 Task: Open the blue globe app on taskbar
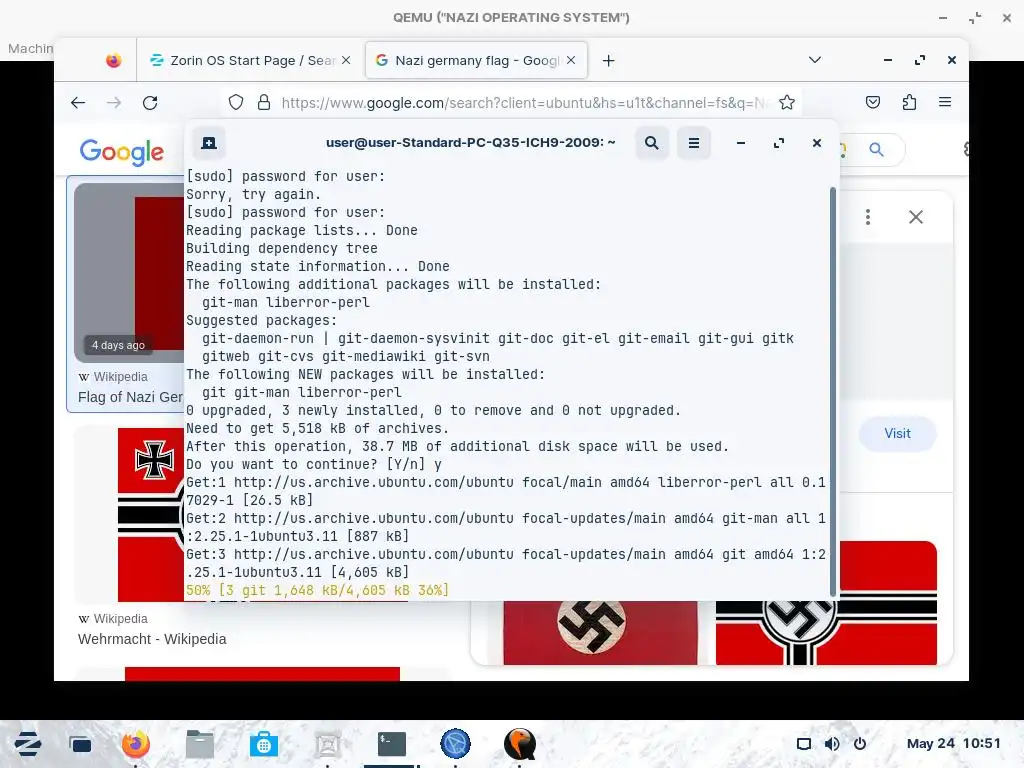(x=455, y=744)
